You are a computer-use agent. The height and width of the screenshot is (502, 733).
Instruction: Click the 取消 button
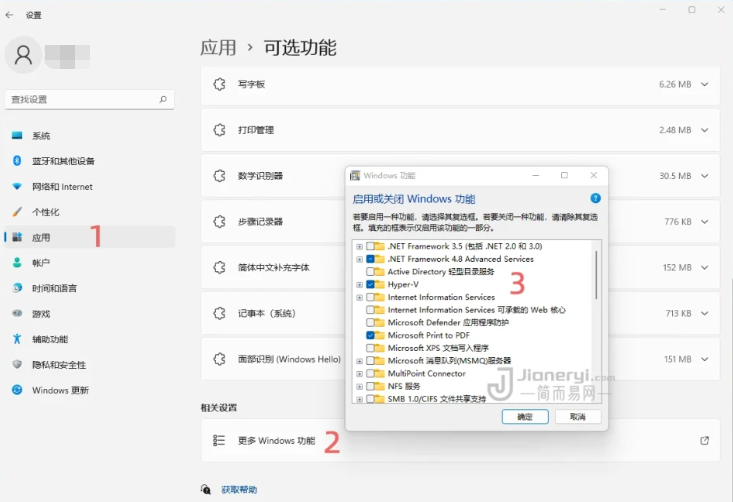(578, 416)
